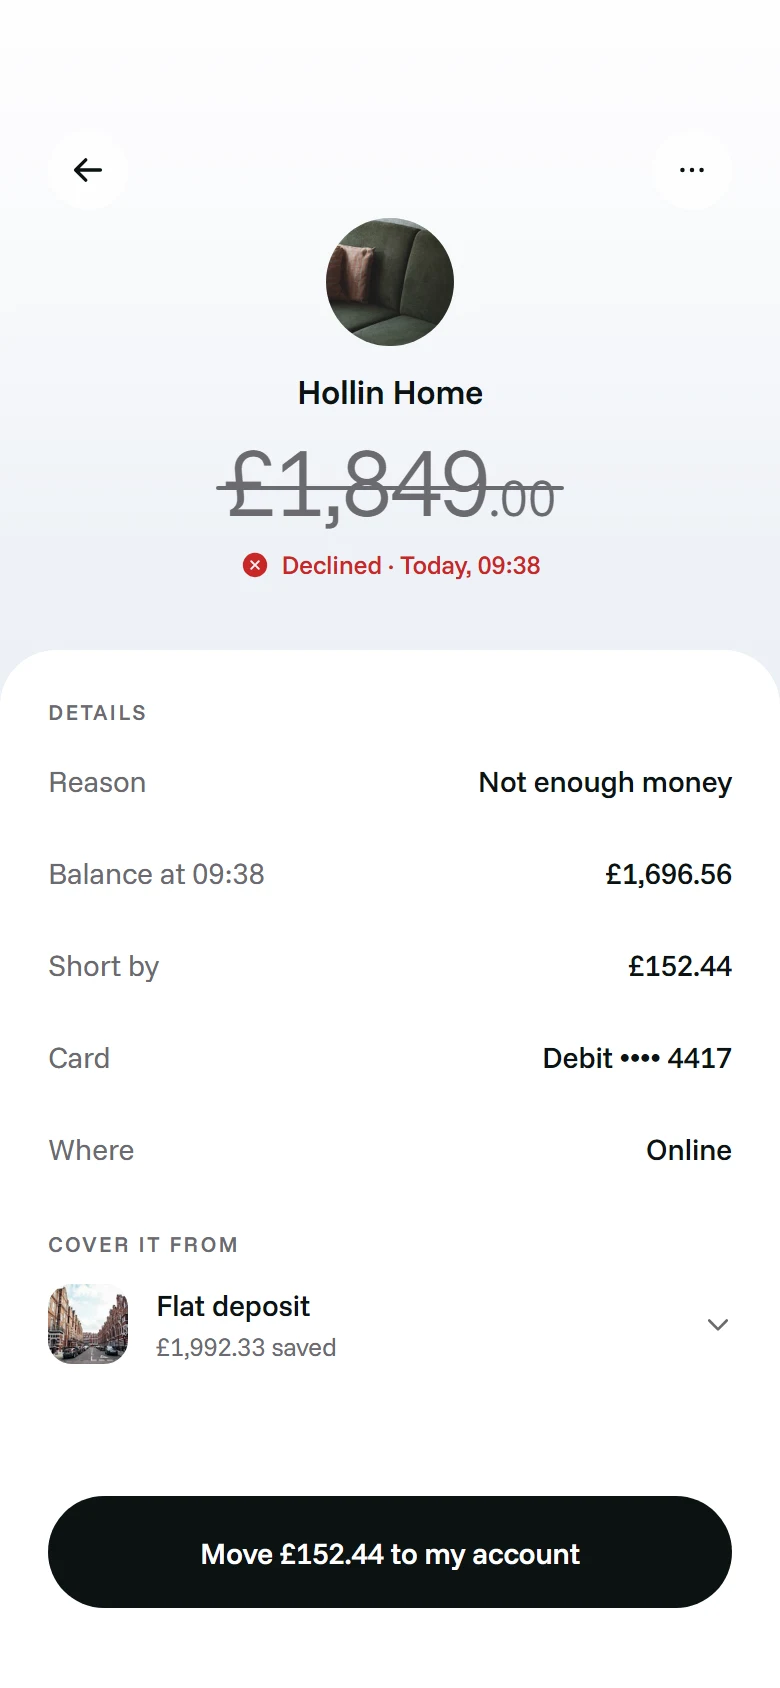This screenshot has height=1688, width=780.
Task: Tap the Where Online detail row
Action: click(x=390, y=1150)
